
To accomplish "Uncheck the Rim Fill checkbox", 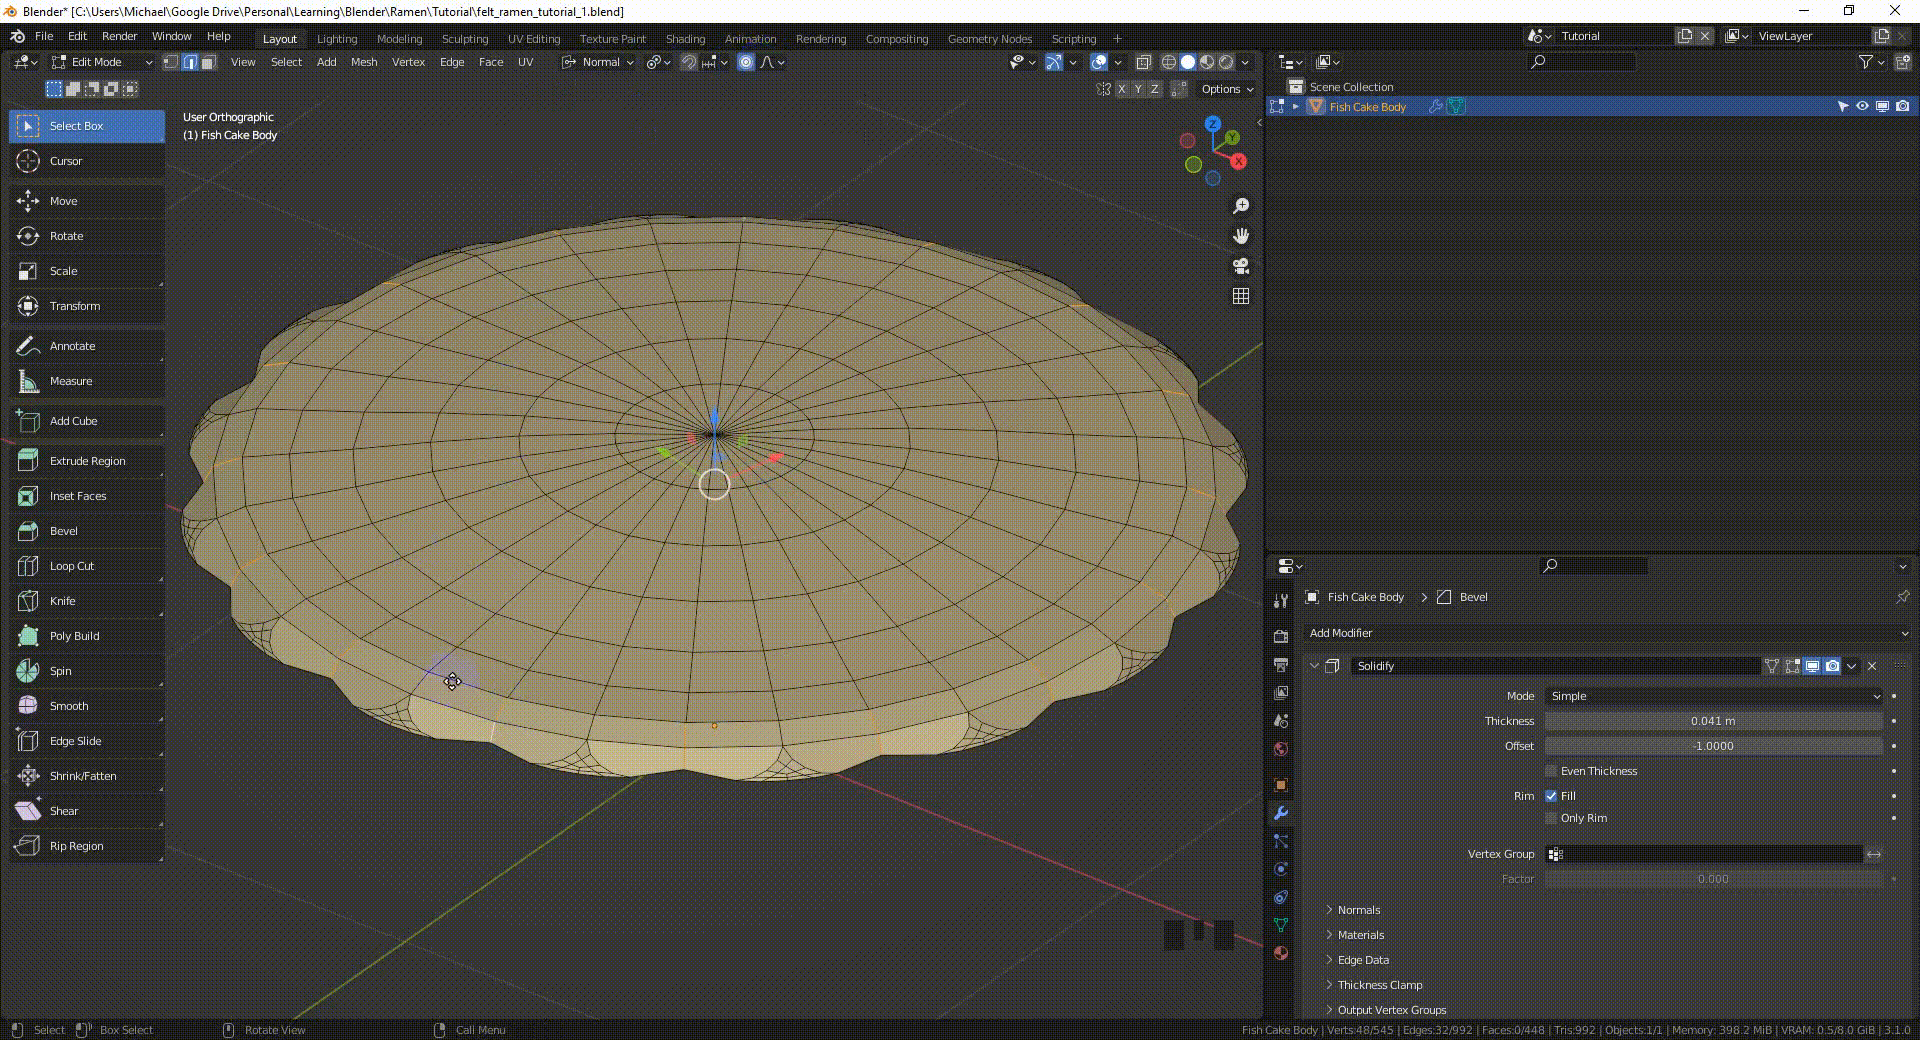I will [1551, 796].
